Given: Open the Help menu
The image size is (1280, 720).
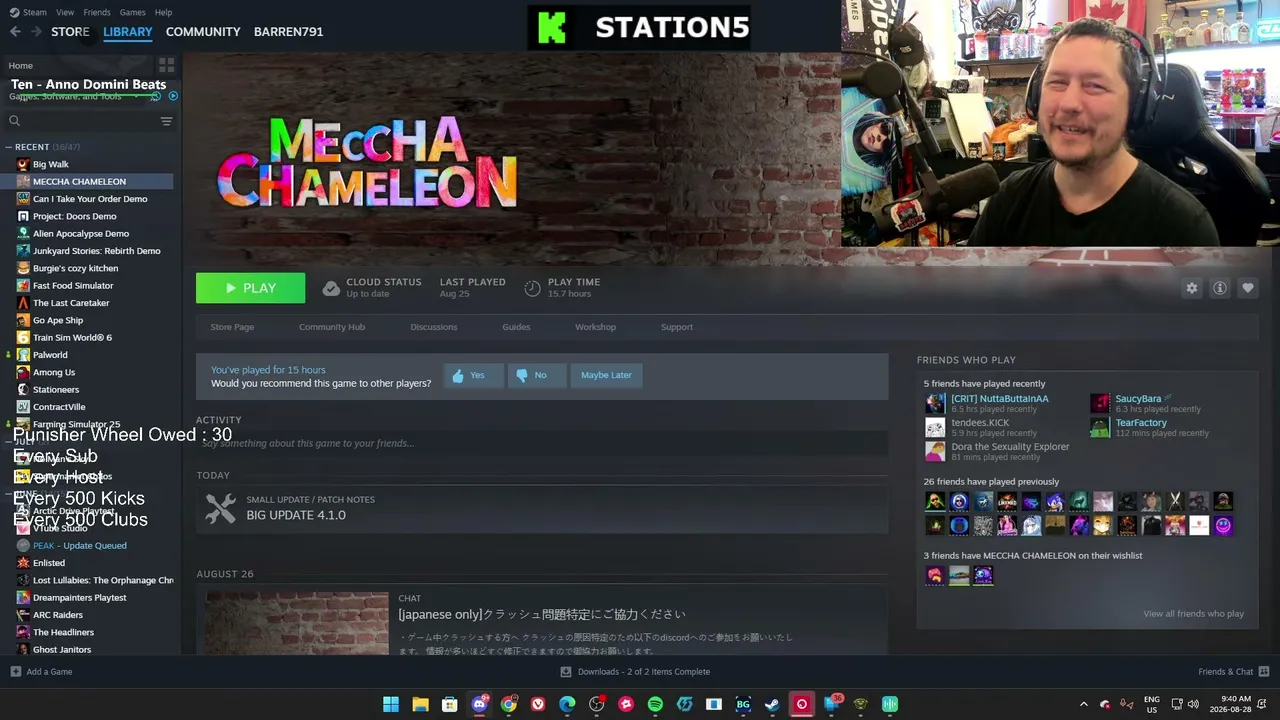Looking at the screenshot, I should (x=163, y=12).
